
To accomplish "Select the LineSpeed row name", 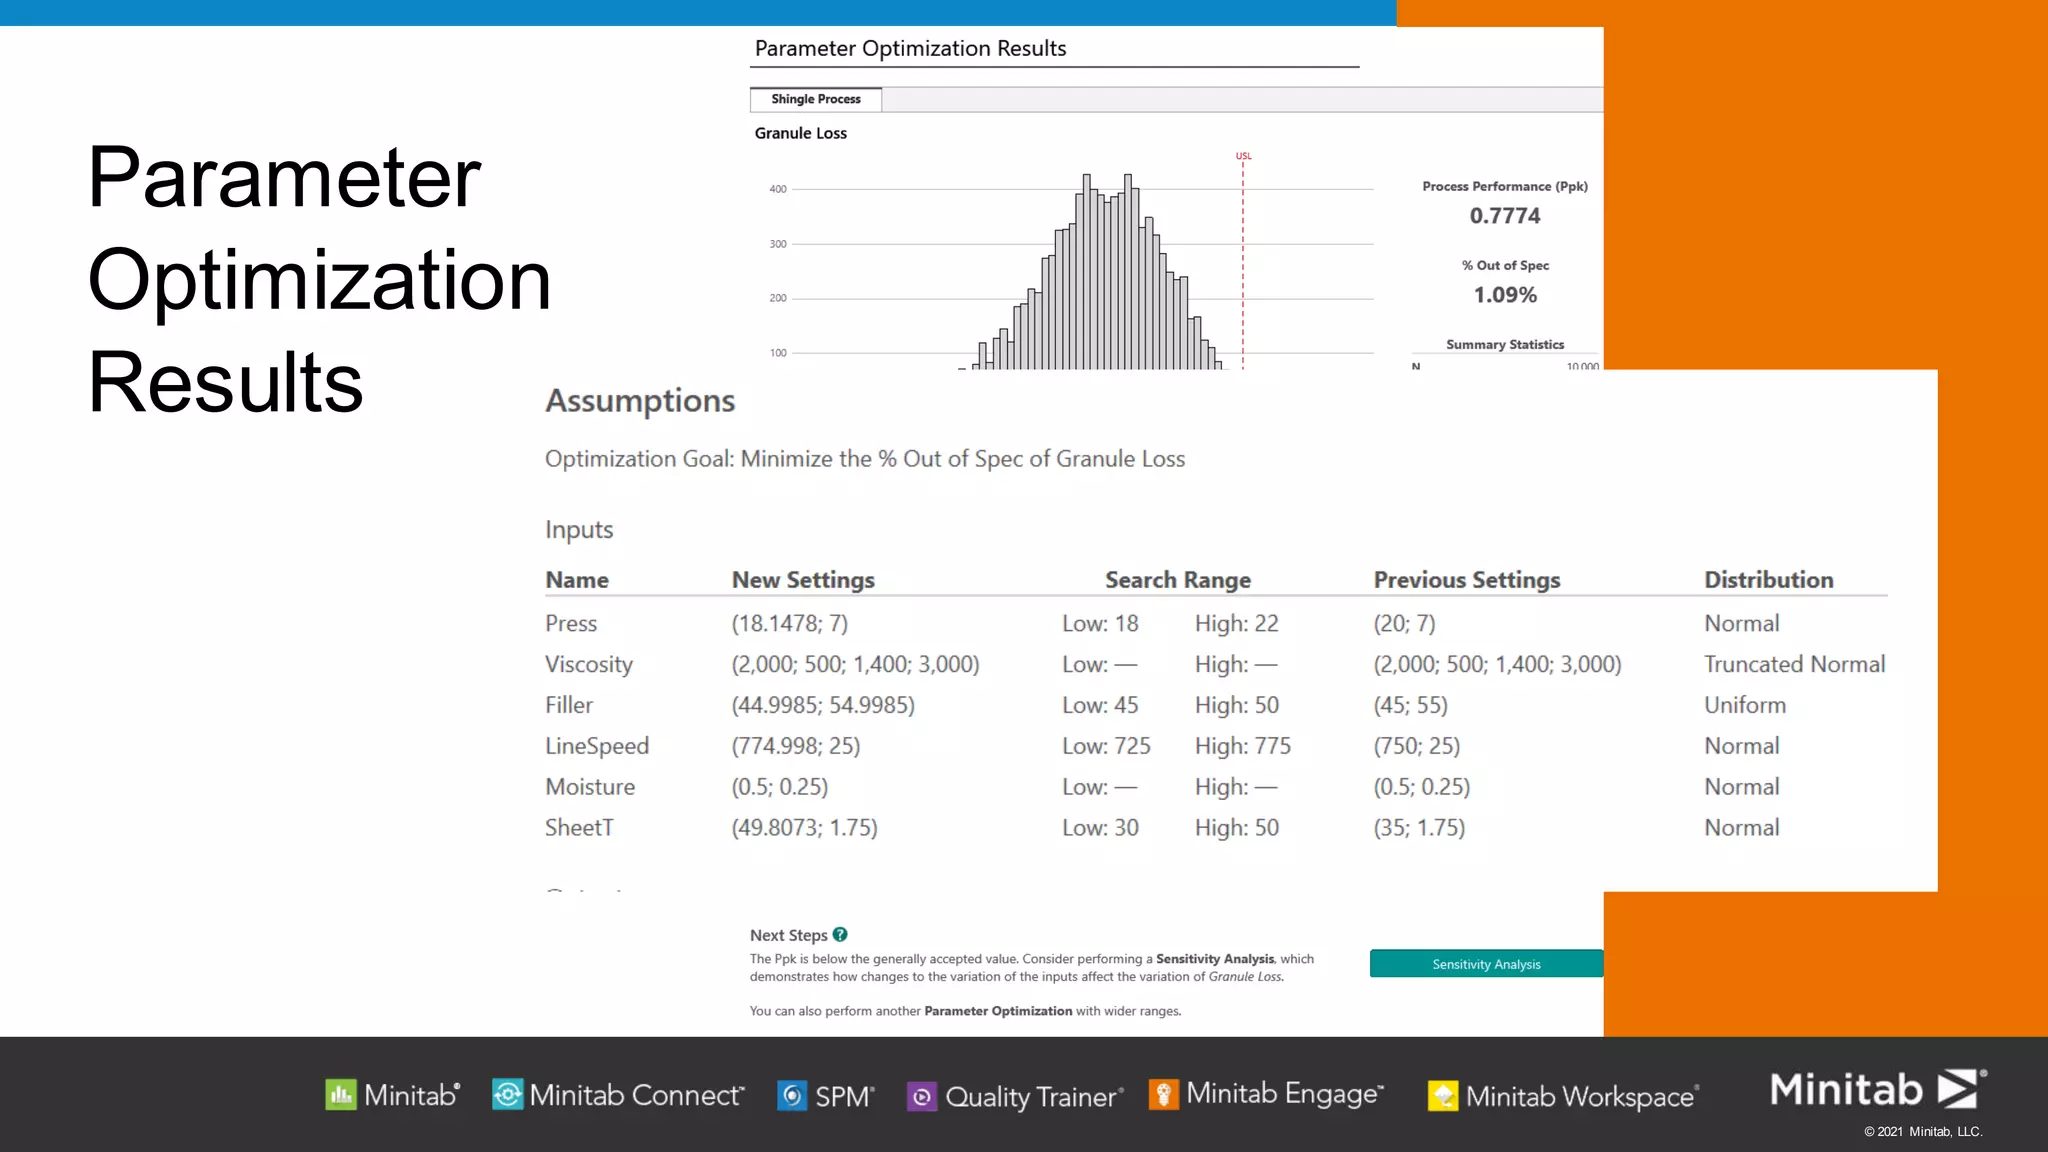I will pos(597,746).
